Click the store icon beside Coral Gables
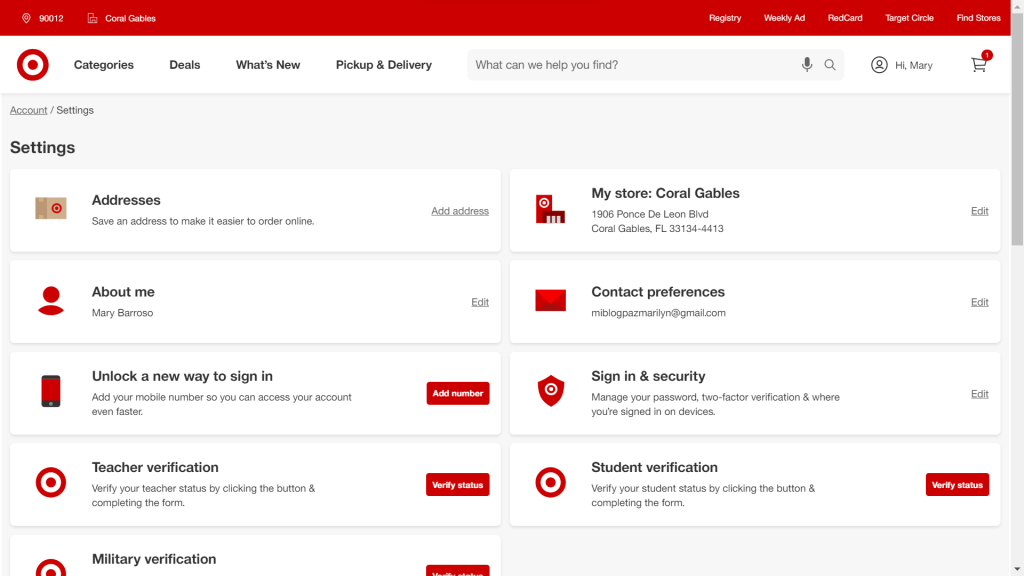 [x=93, y=18]
